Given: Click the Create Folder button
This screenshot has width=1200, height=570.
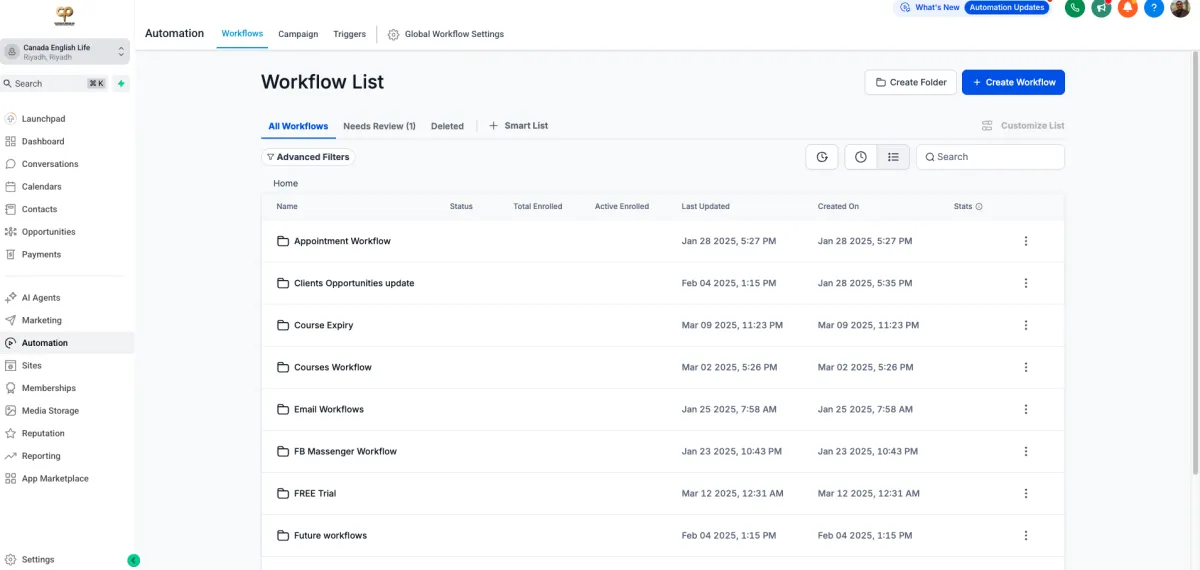Looking at the screenshot, I should (911, 82).
